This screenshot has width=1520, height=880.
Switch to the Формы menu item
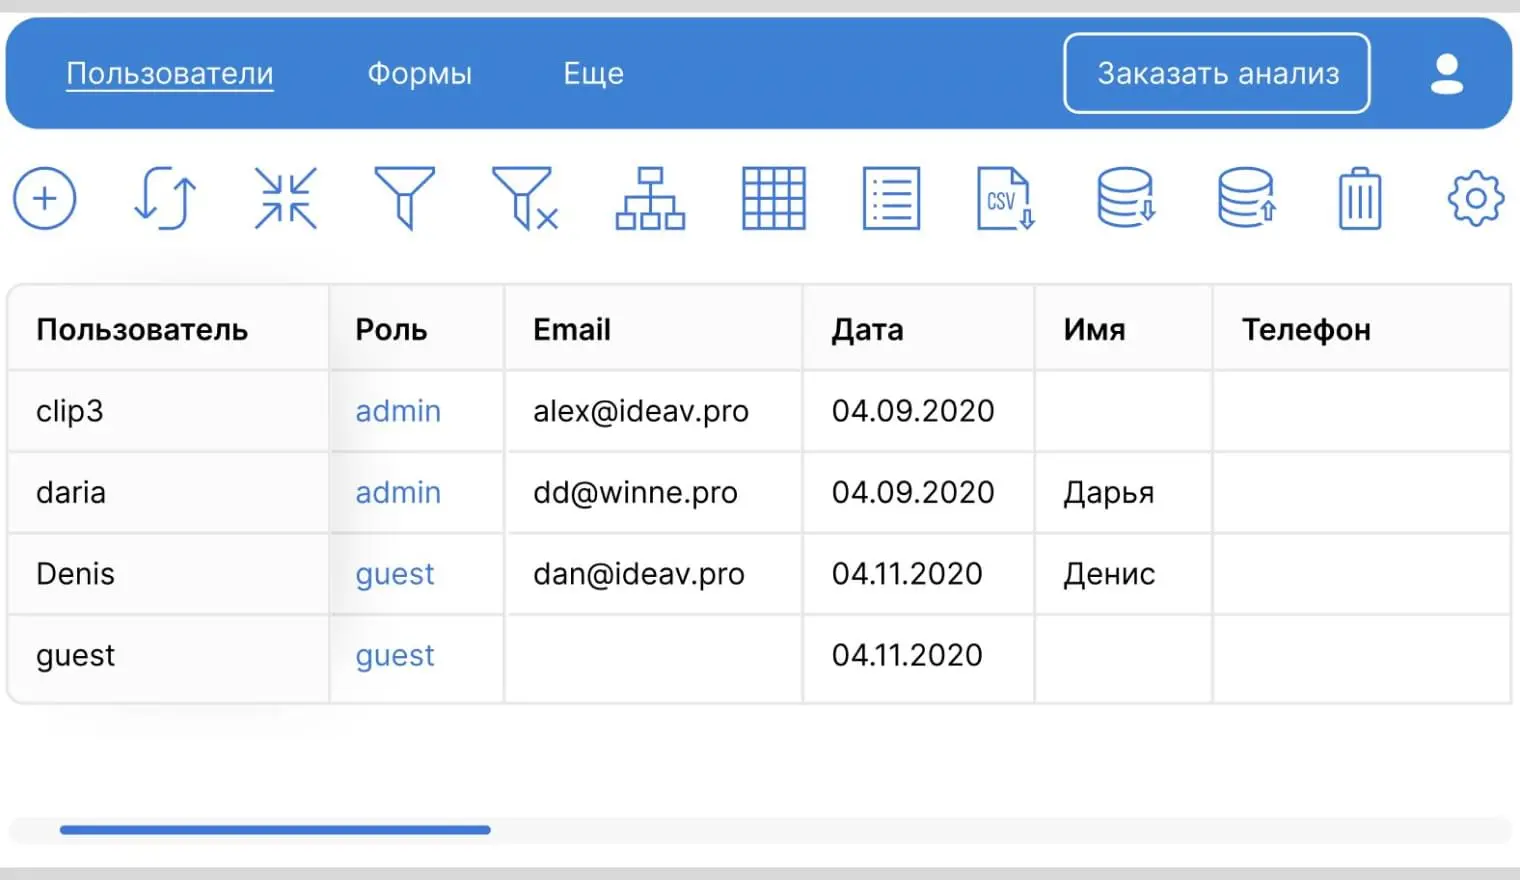(419, 74)
